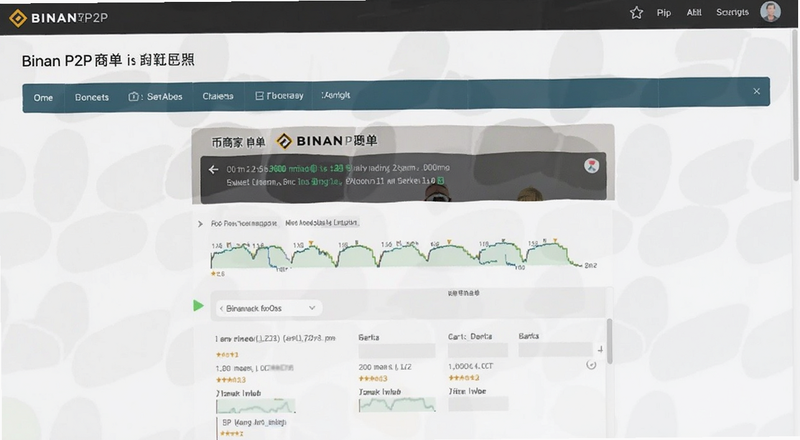The height and width of the screenshot is (440, 800).
Task: Select the Boncets tab
Action: click(x=92, y=97)
